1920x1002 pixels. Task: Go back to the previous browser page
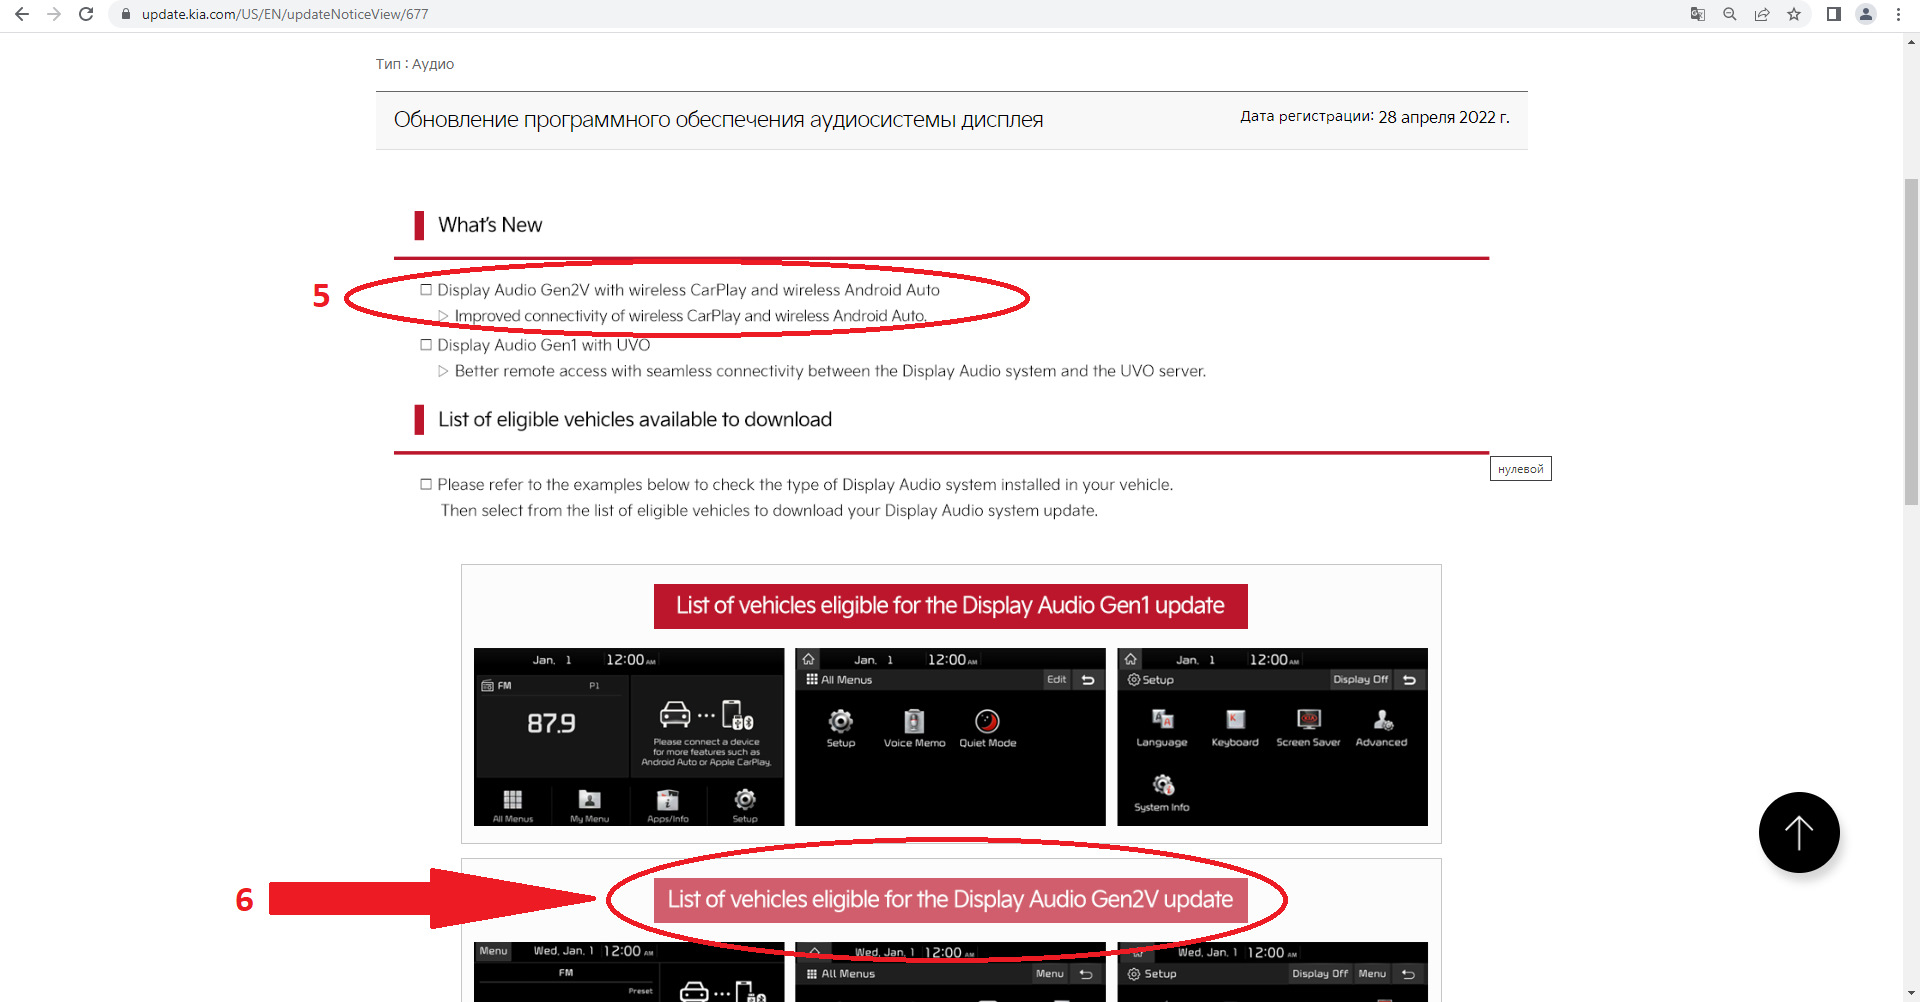pyautogui.click(x=22, y=14)
